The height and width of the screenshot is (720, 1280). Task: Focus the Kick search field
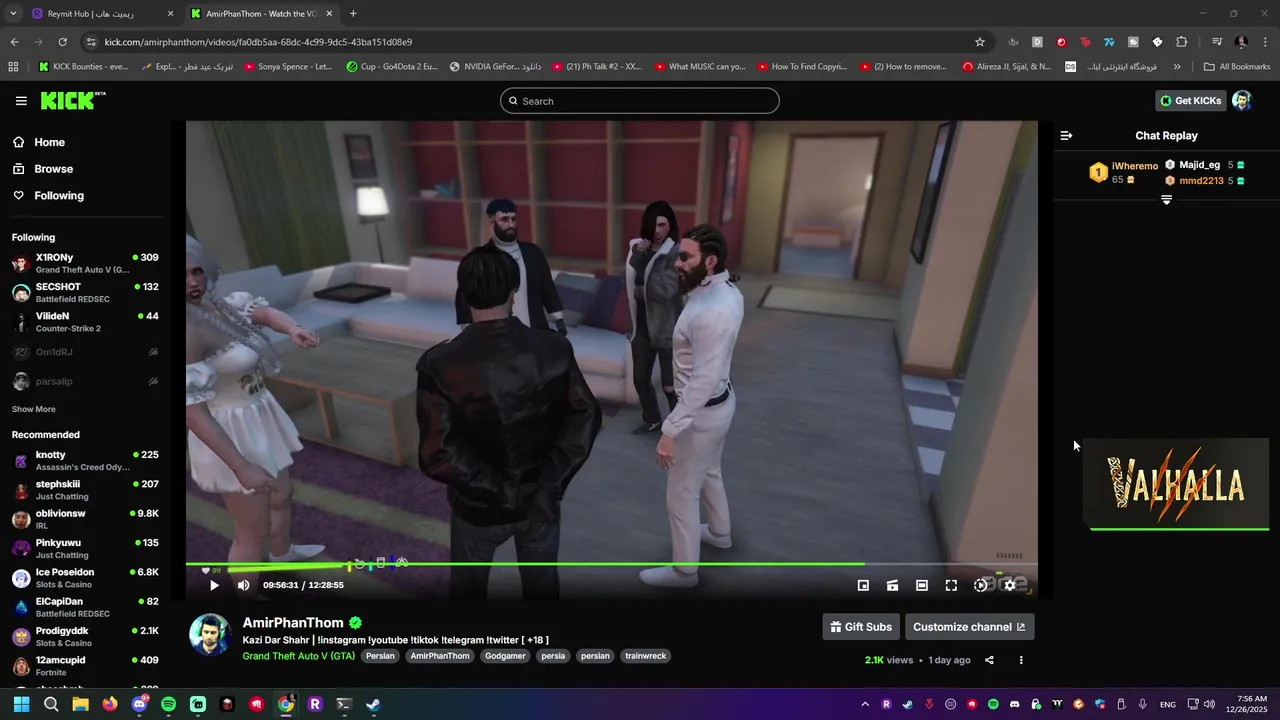tap(640, 101)
